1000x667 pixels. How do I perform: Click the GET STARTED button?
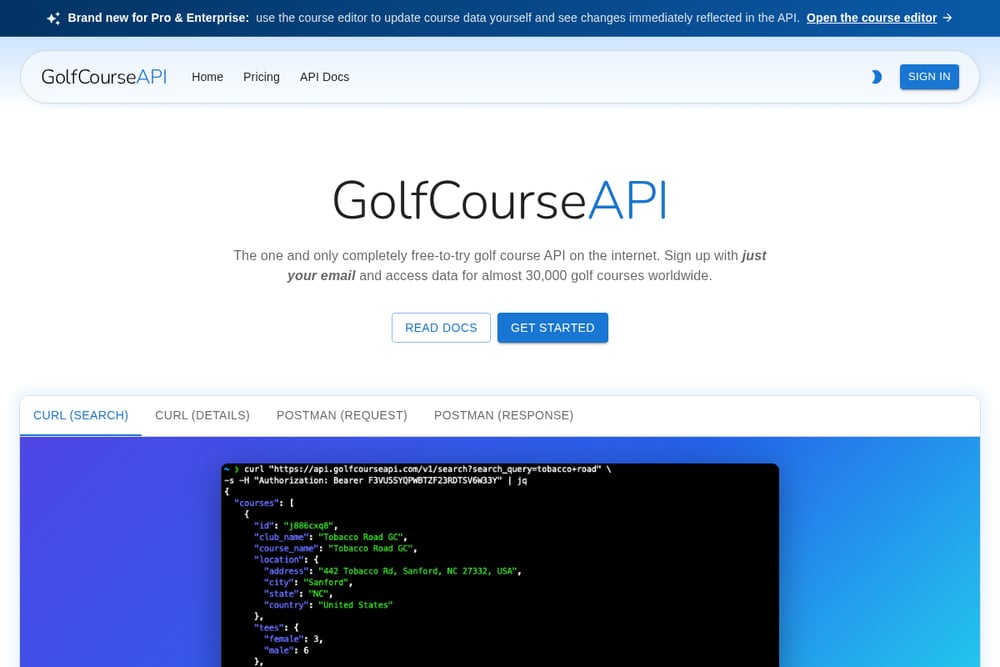pos(552,327)
